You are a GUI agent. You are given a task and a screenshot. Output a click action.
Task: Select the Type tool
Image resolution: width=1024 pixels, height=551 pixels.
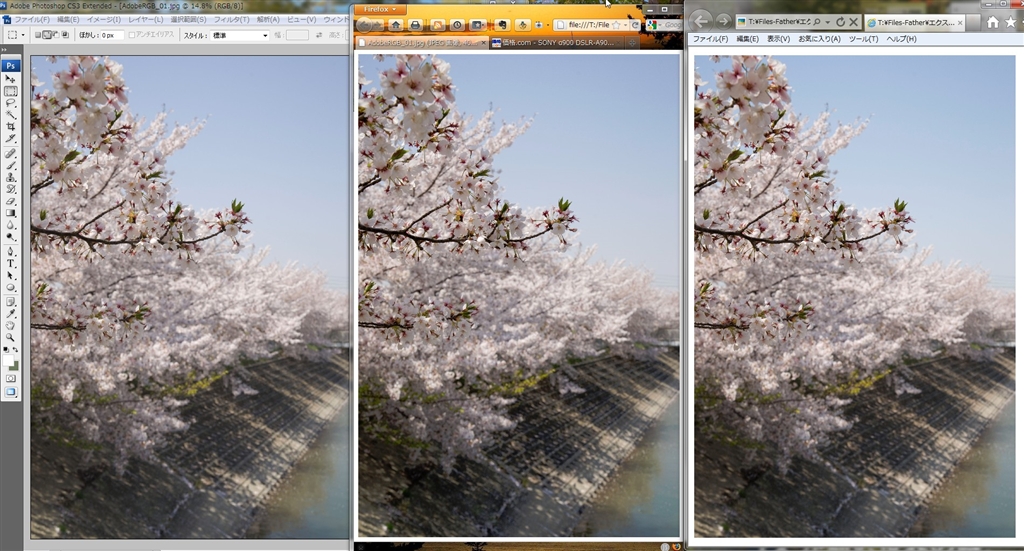(x=10, y=264)
